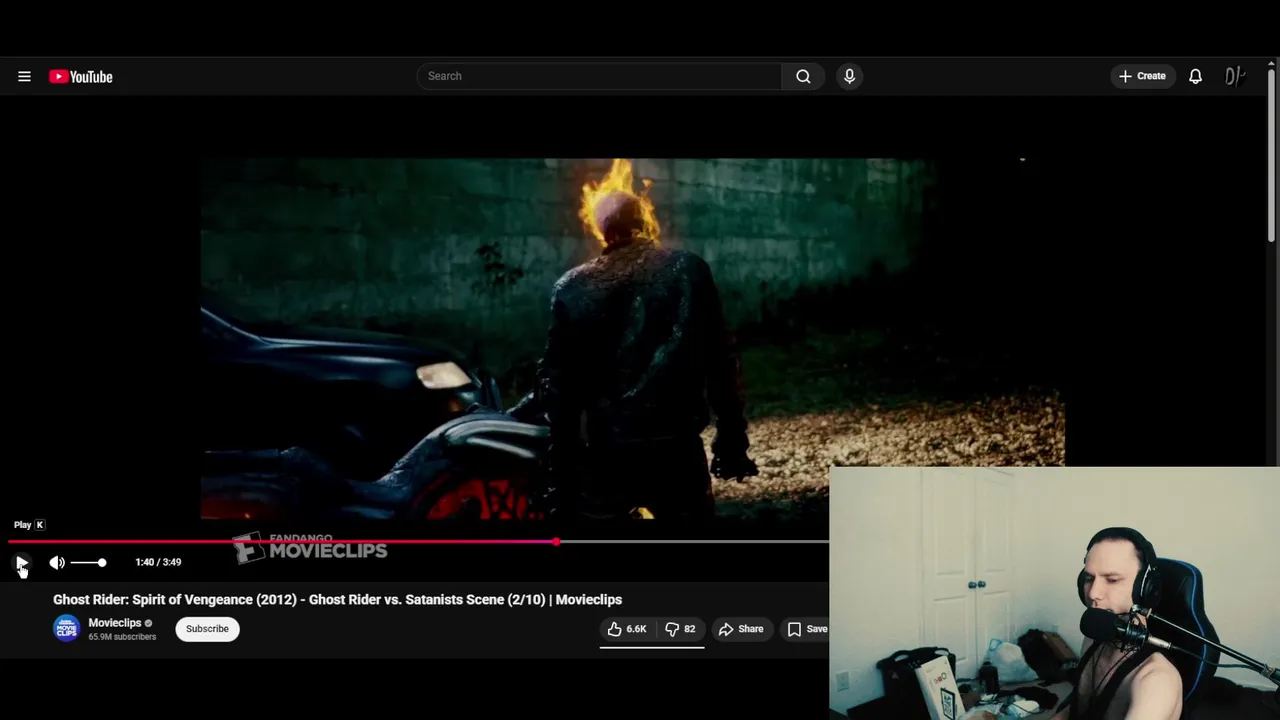Image resolution: width=1280 pixels, height=720 pixels.
Task: Click the magnifying glass search button
Action: [803, 76]
